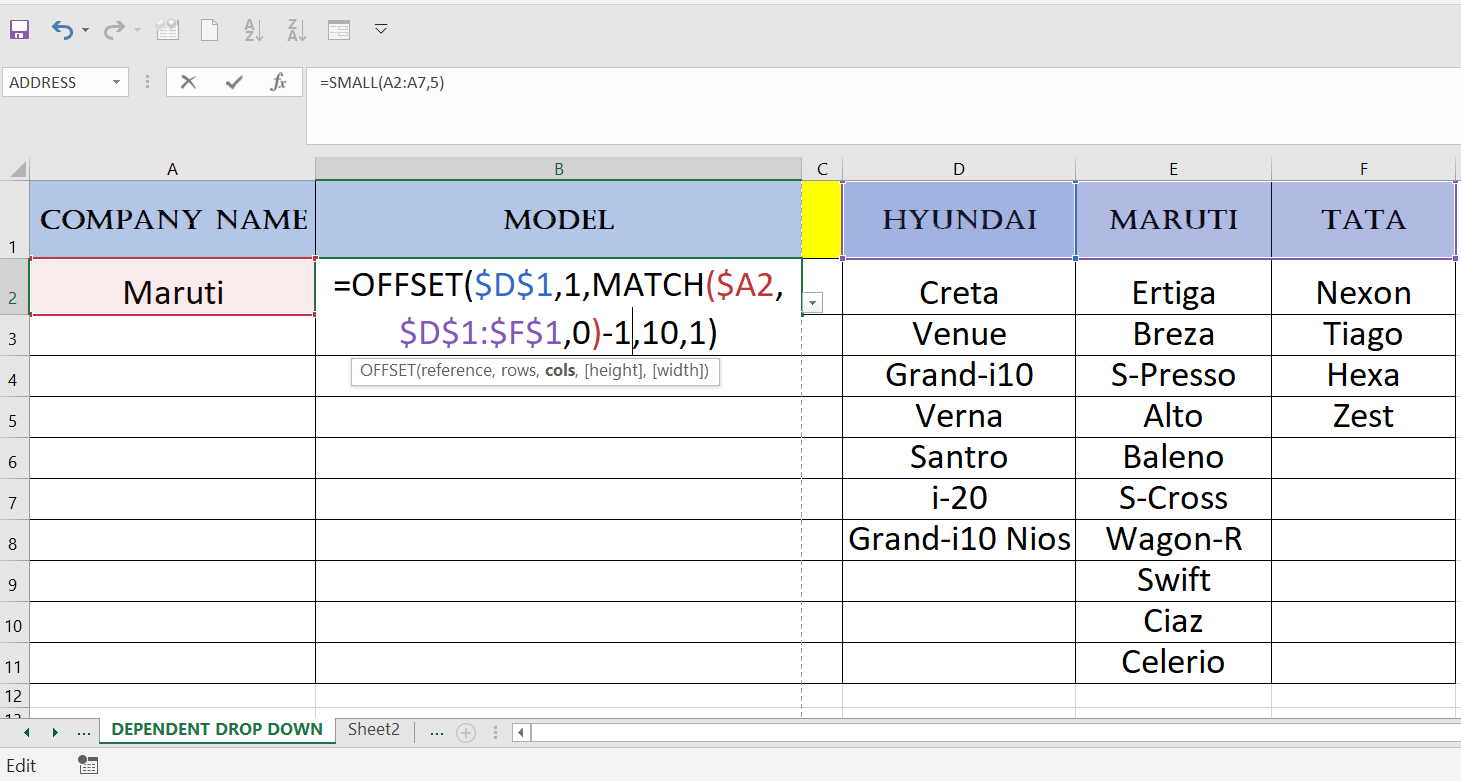Select column A header

tap(172, 169)
